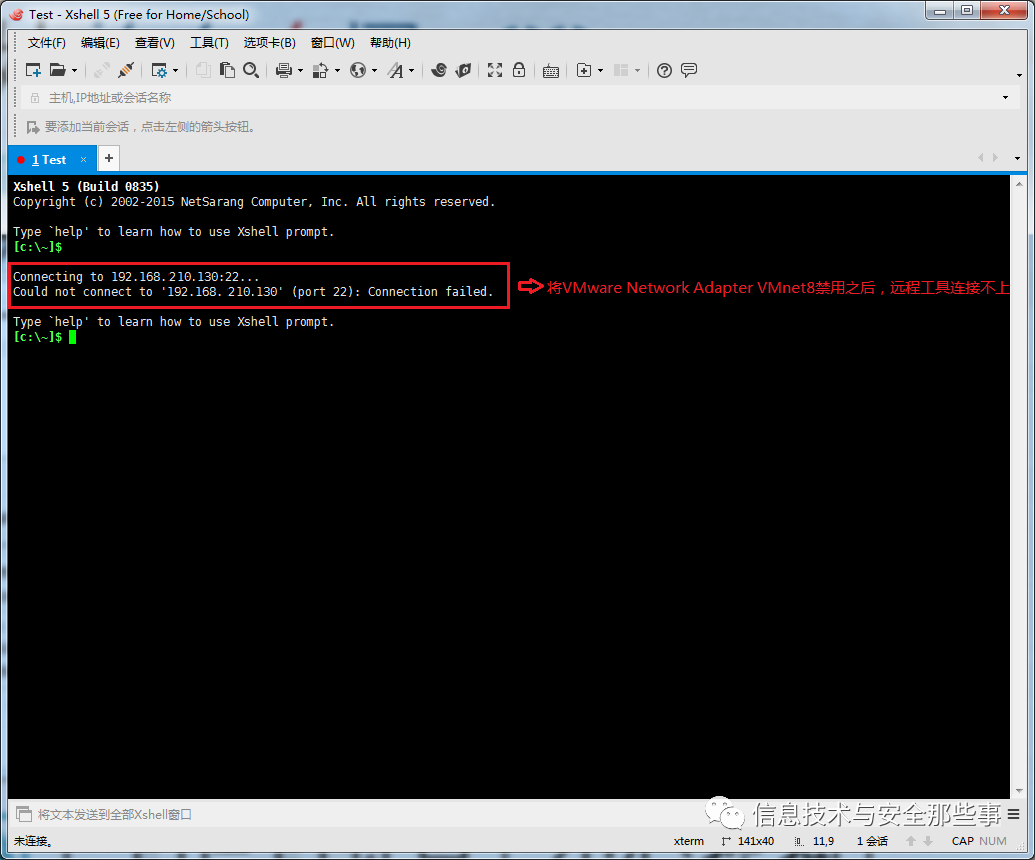
Task: Launch Xagent icon in toolbar
Action: [463, 70]
